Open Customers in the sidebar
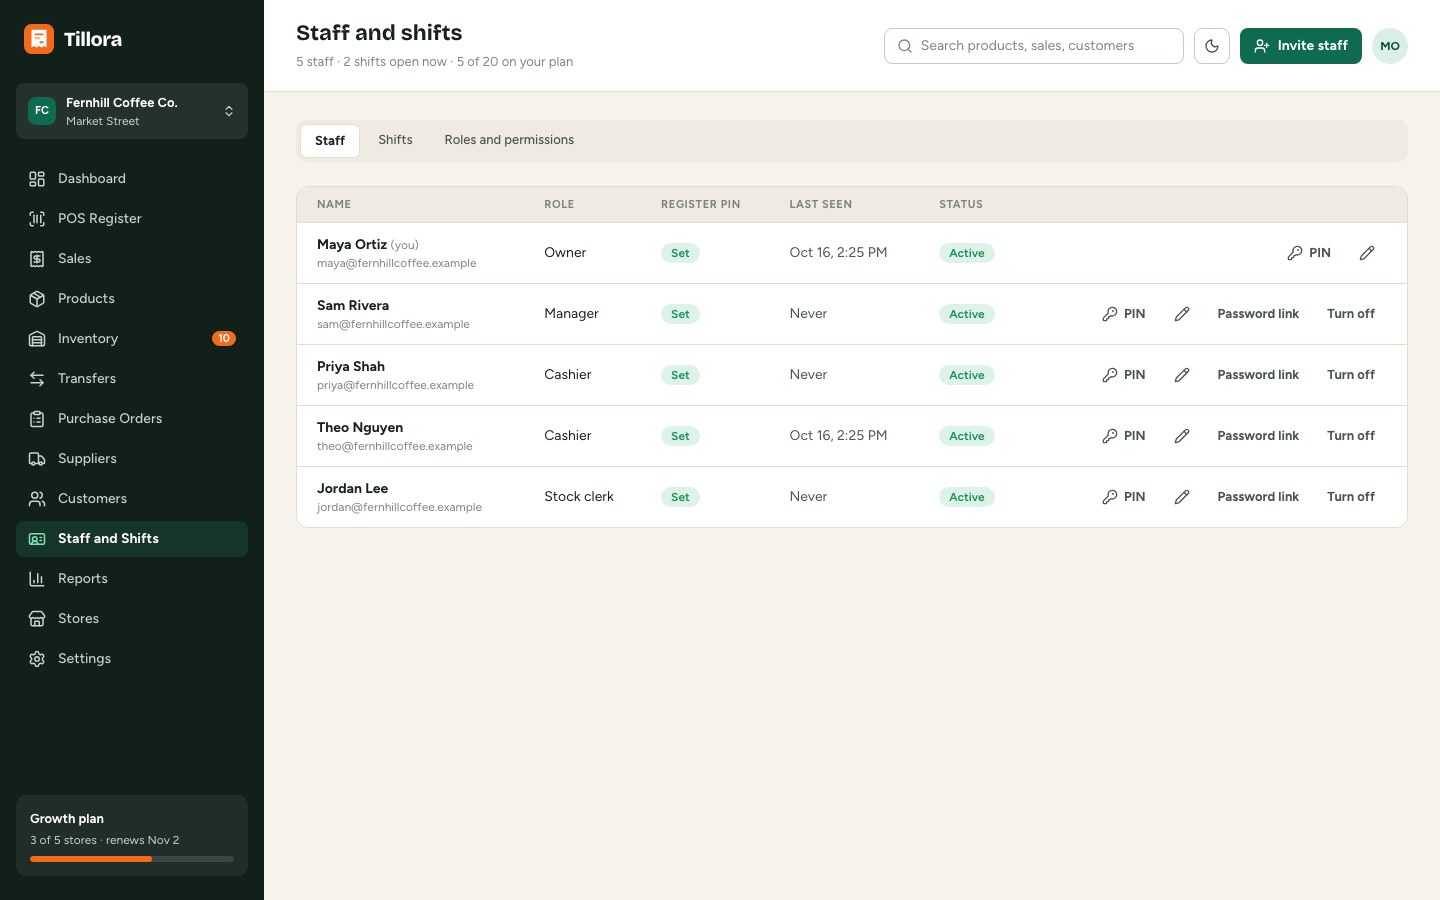 pyautogui.click(x=132, y=499)
